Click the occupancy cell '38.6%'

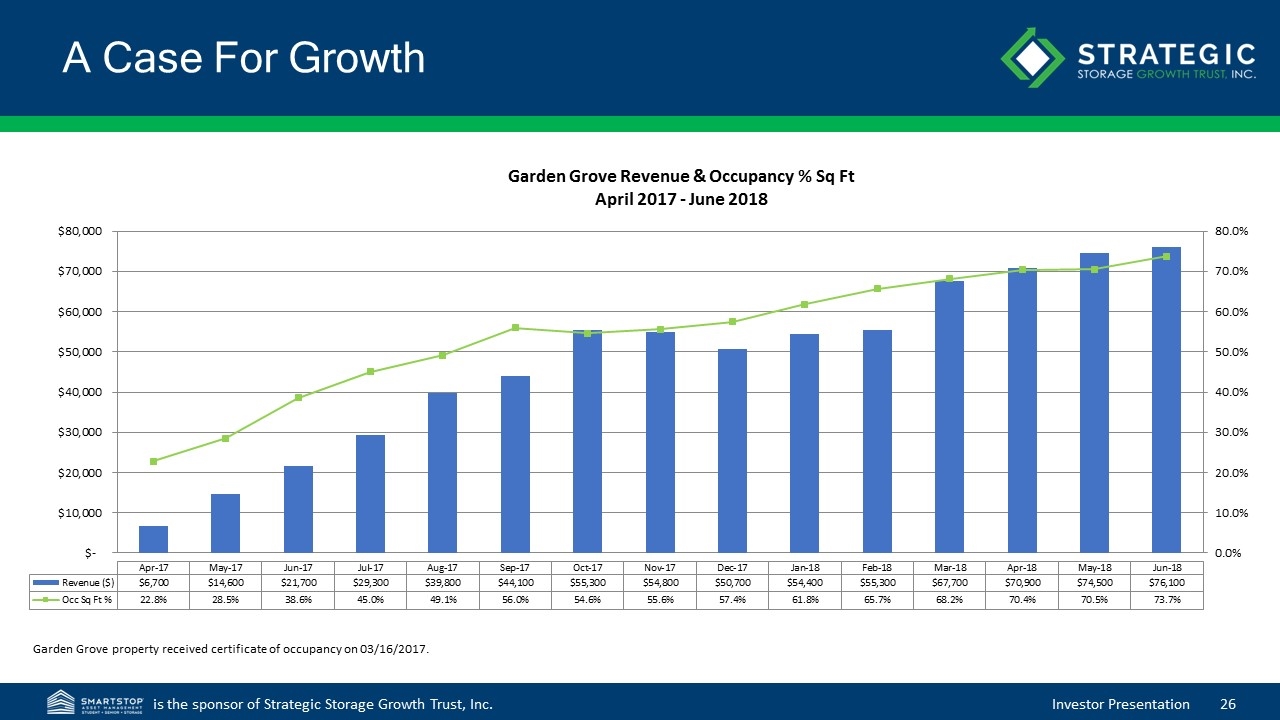coord(298,600)
